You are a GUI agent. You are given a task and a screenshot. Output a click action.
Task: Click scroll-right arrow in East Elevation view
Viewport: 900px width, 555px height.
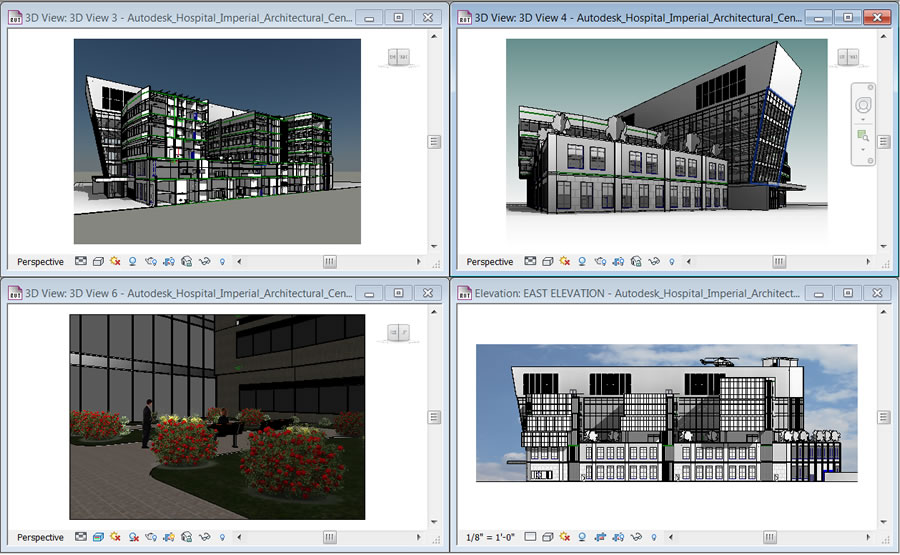(868, 537)
